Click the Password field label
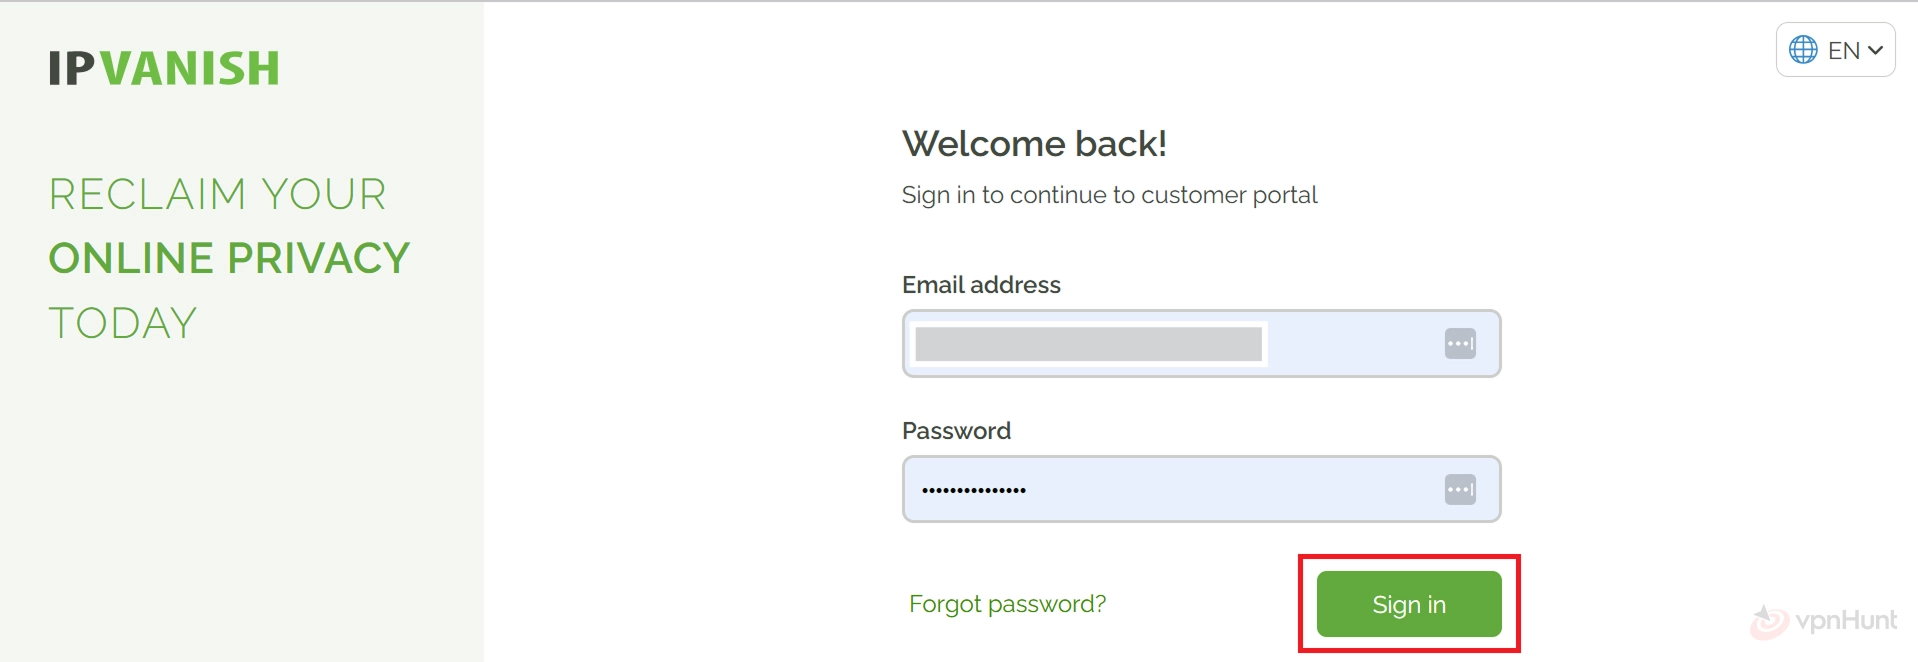This screenshot has width=1918, height=662. click(x=956, y=431)
